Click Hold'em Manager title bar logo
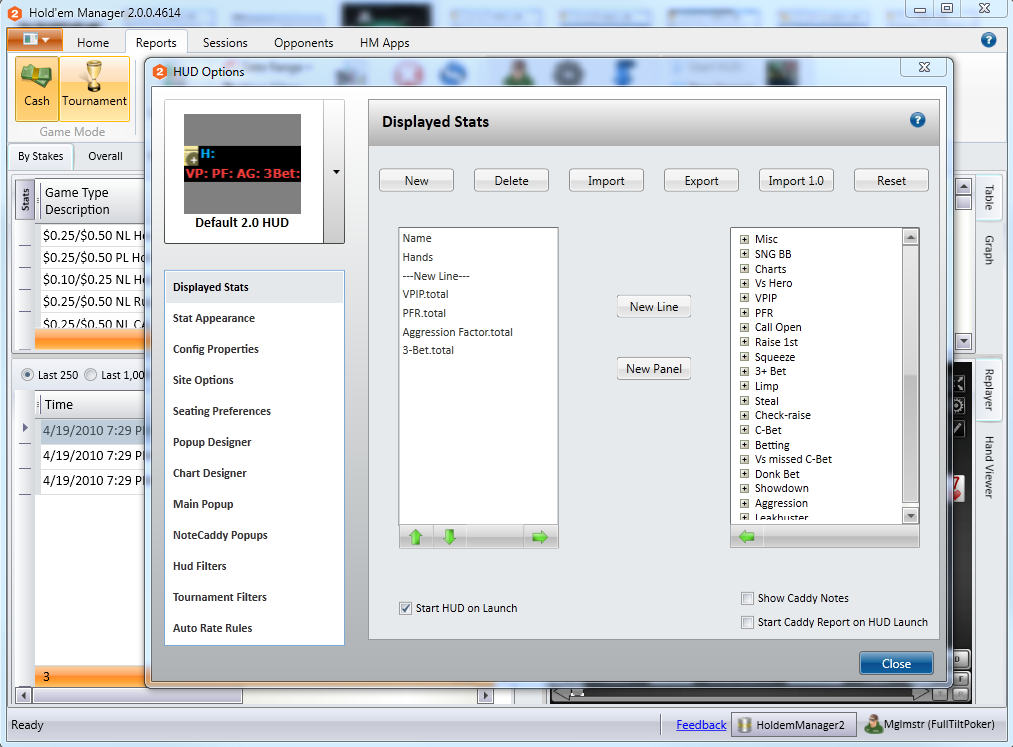 tap(14, 13)
